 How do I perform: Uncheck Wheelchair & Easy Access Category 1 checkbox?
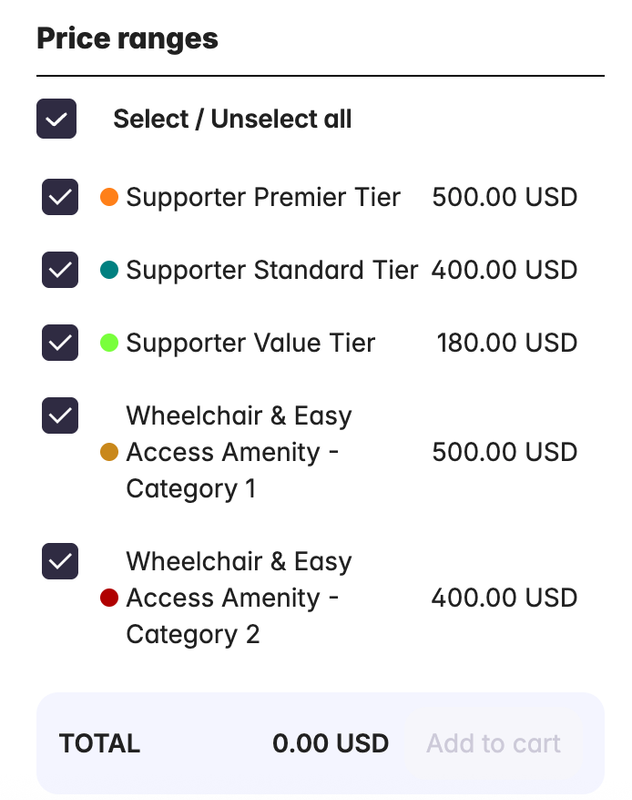pyautogui.click(x=60, y=416)
